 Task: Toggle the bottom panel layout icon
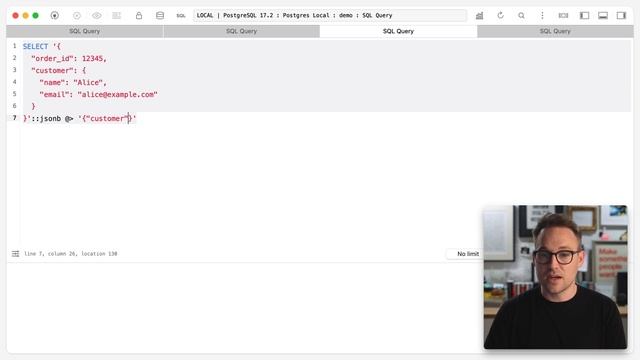[603, 16]
